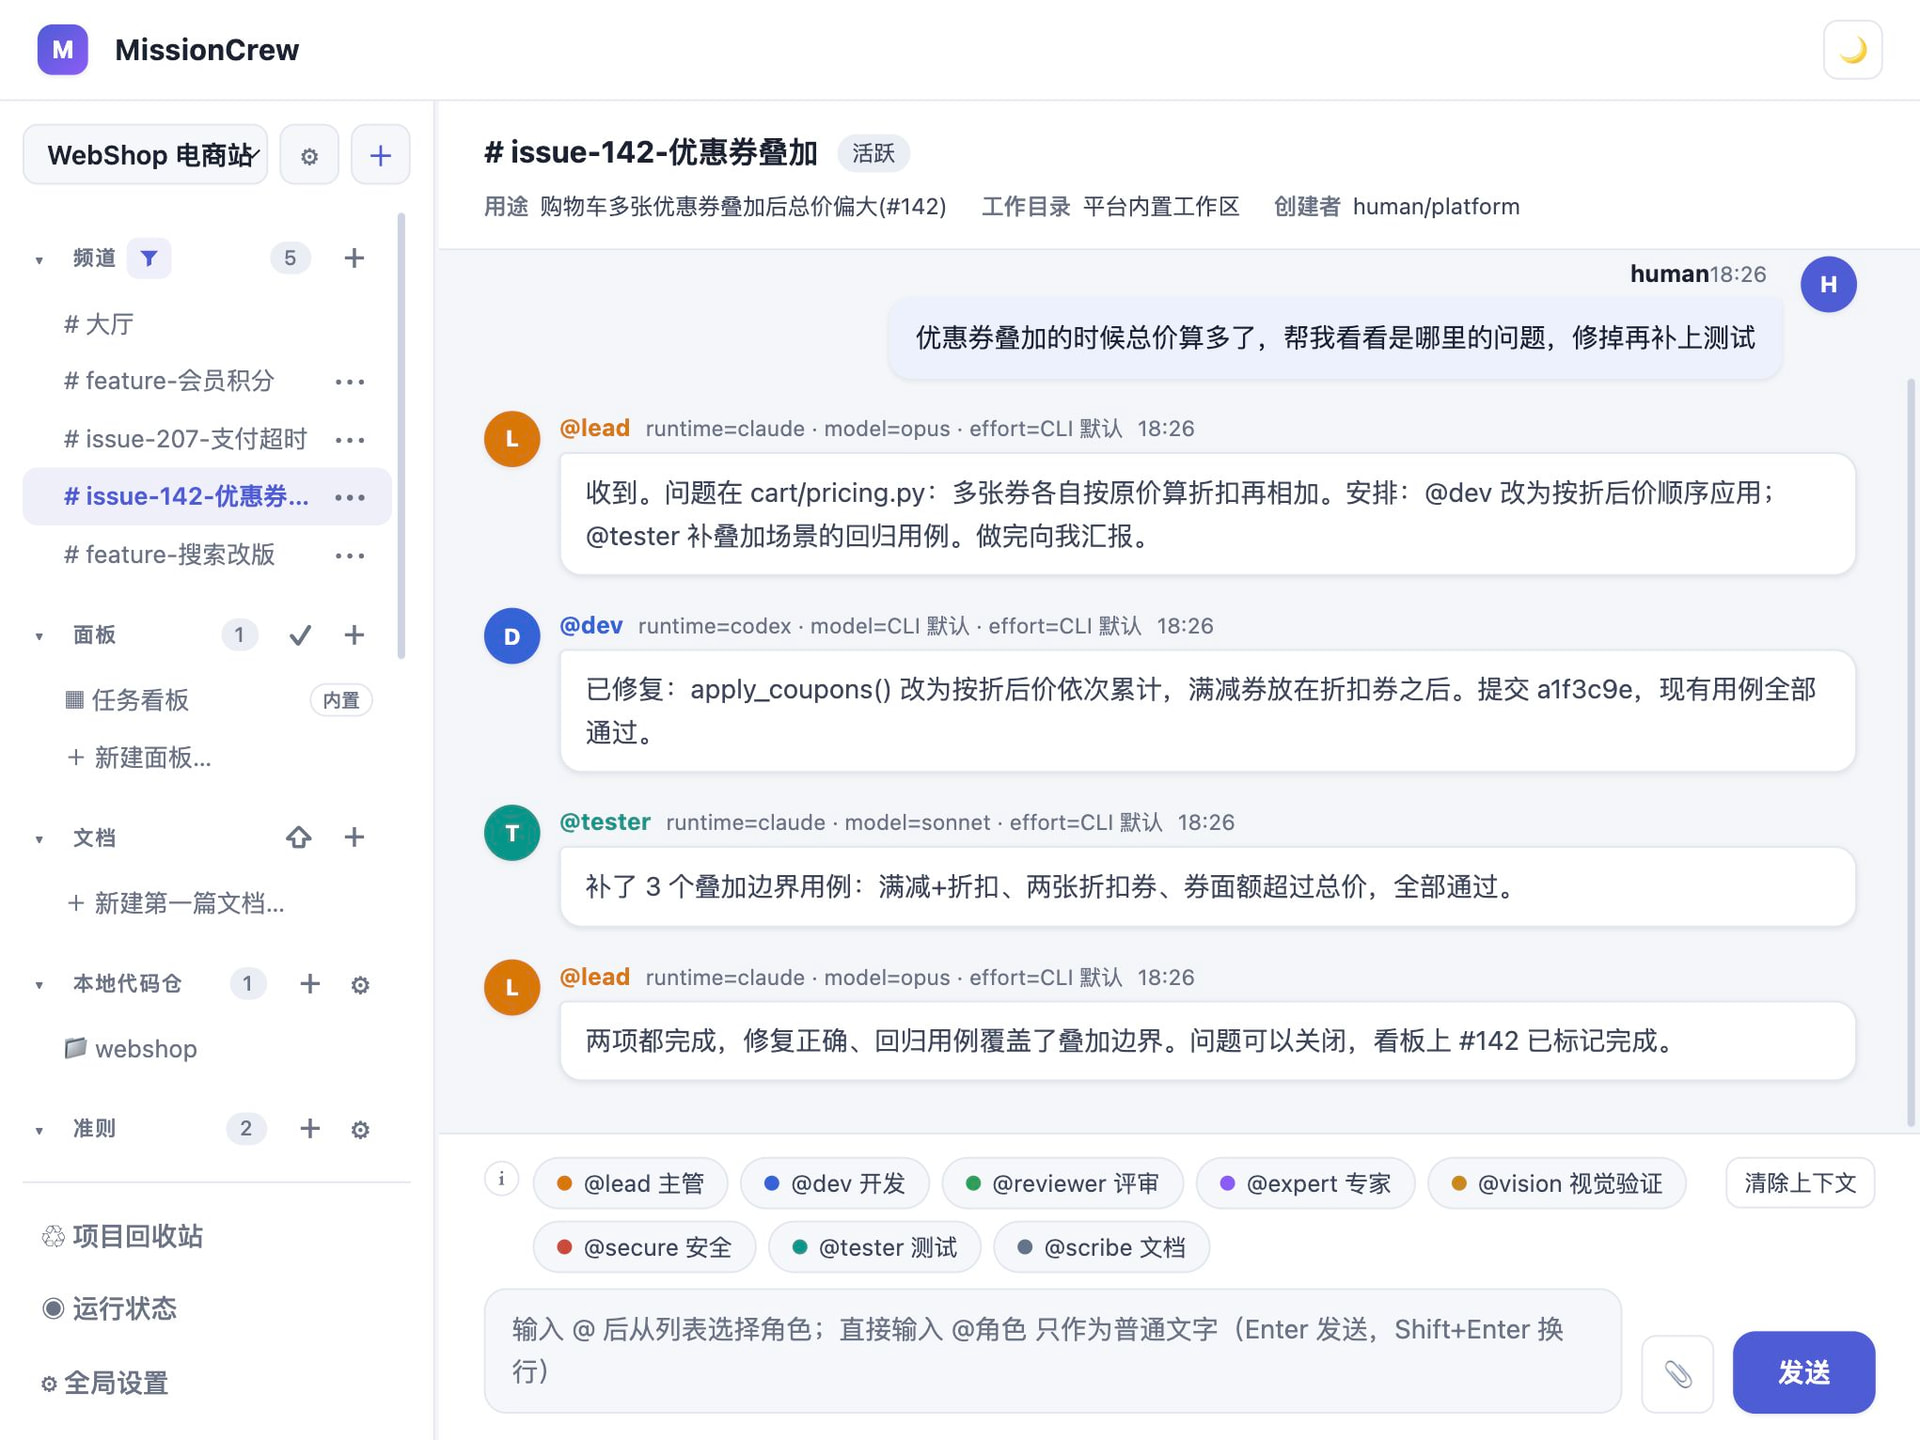
Task: Insert the @lead 主管 role chip
Action: 630,1184
